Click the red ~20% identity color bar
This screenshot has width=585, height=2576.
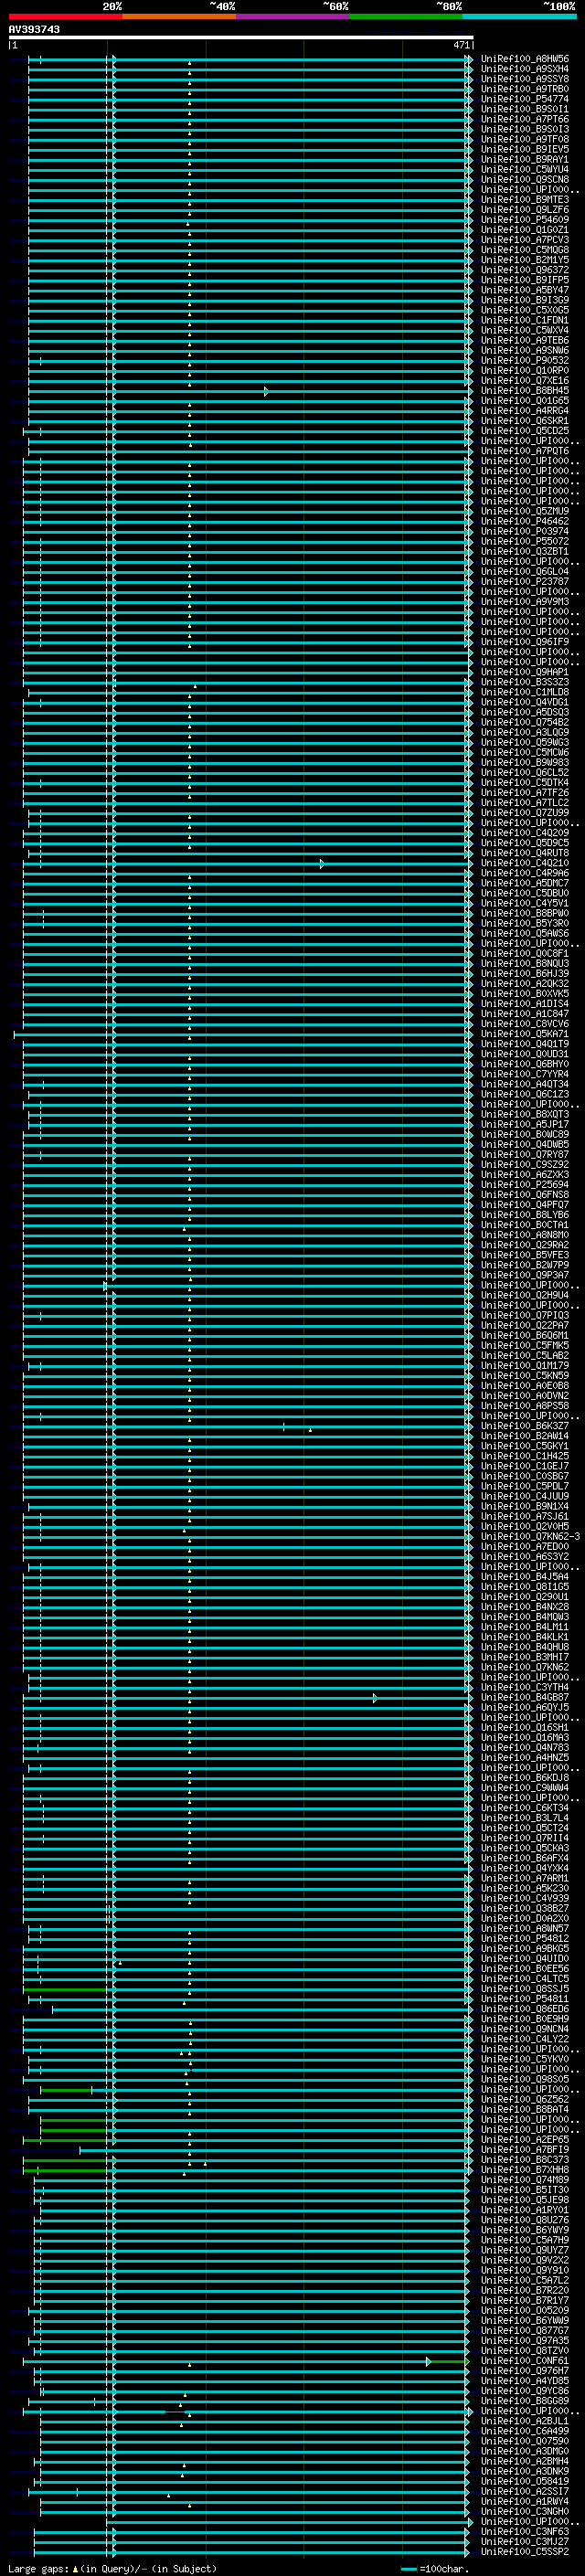(x=65, y=16)
